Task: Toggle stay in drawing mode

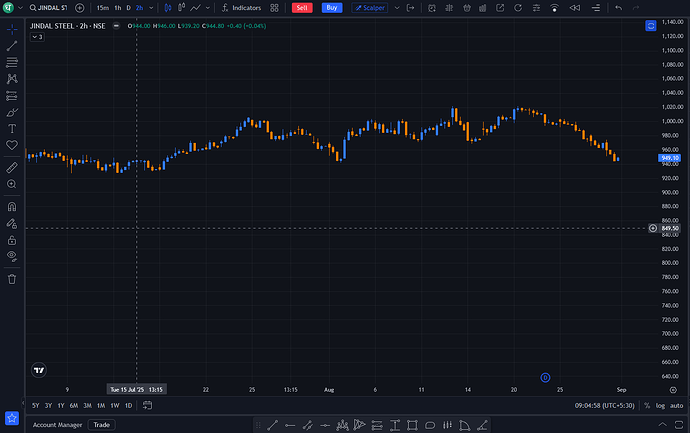Action: [12, 224]
